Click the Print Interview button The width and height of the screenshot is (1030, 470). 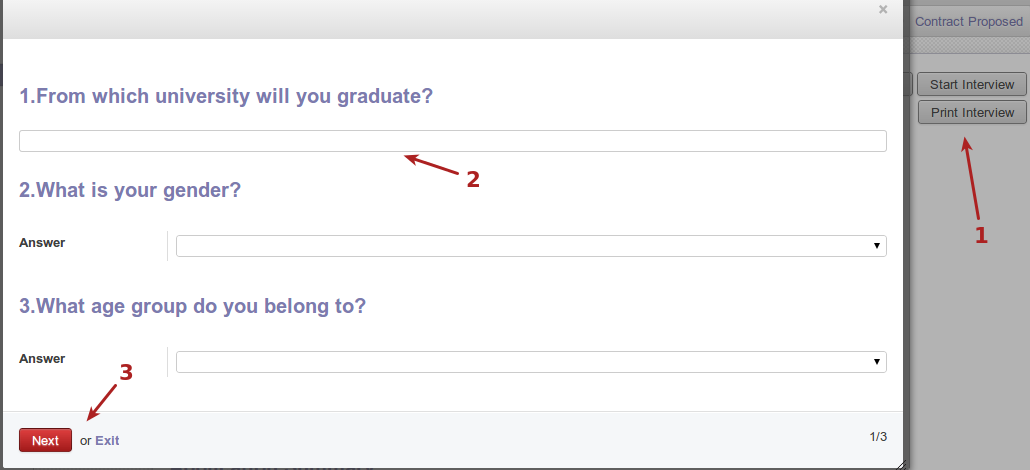[972, 113]
